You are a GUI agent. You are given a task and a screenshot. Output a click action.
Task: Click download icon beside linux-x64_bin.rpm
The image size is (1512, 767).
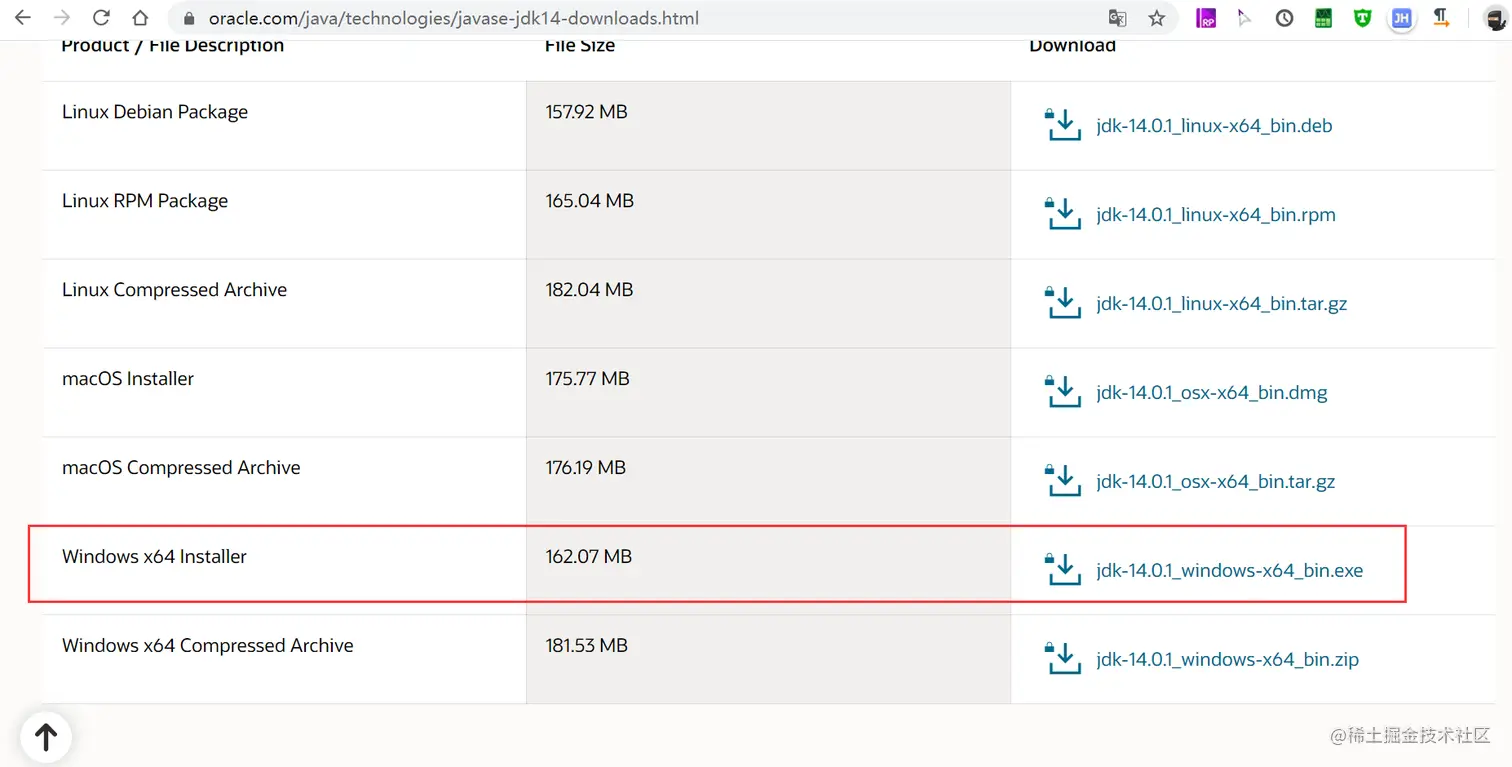pyautogui.click(x=1063, y=214)
